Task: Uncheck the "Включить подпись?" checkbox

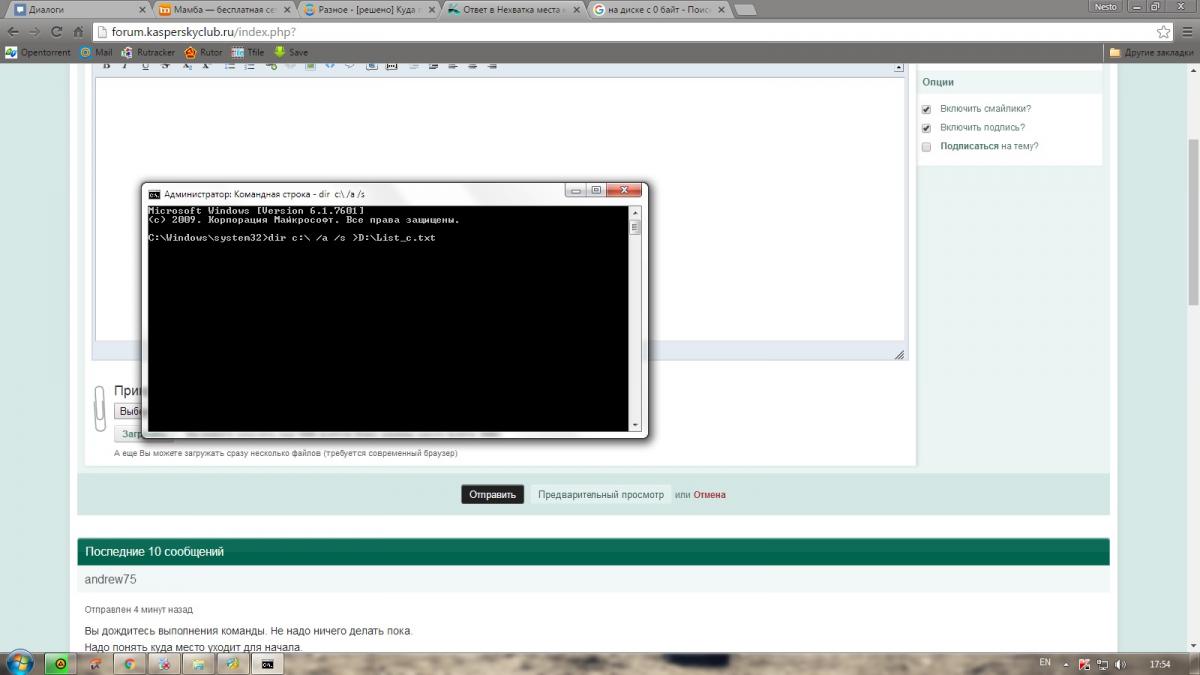Action: pos(926,128)
